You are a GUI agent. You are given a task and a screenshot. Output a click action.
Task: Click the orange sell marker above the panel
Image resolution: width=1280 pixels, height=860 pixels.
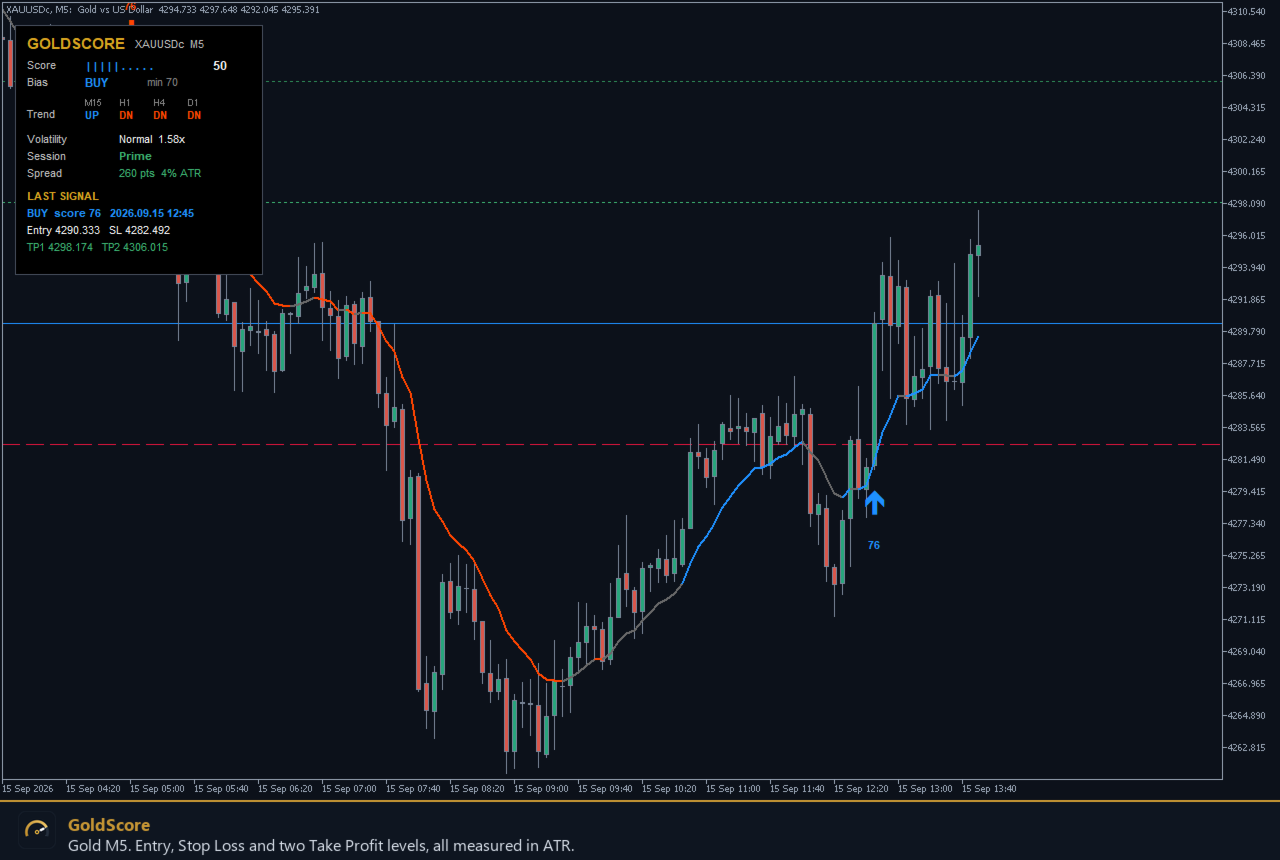coord(131,21)
